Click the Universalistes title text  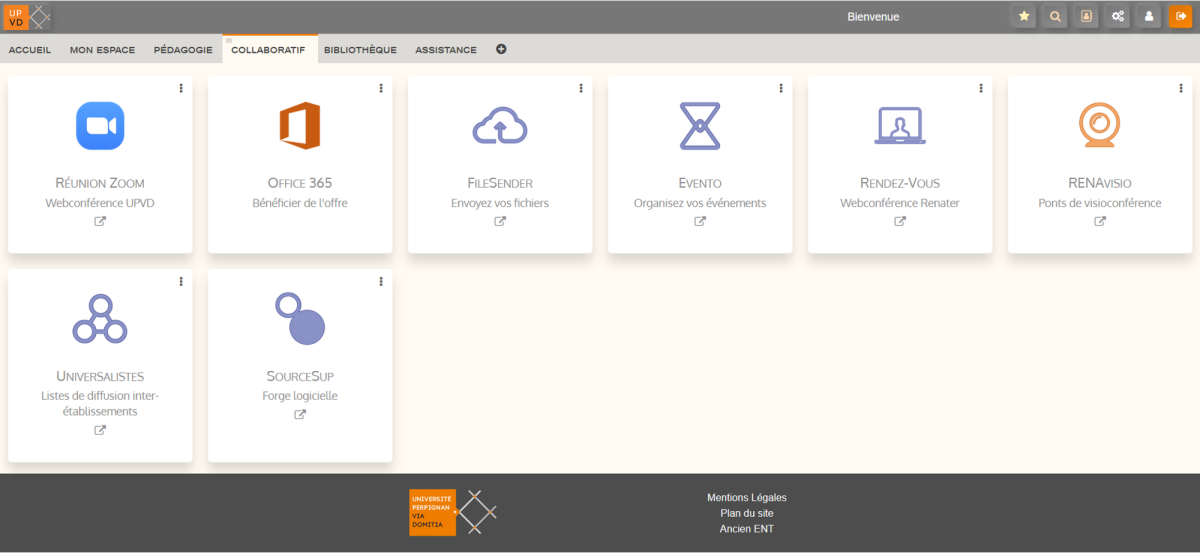(100, 376)
